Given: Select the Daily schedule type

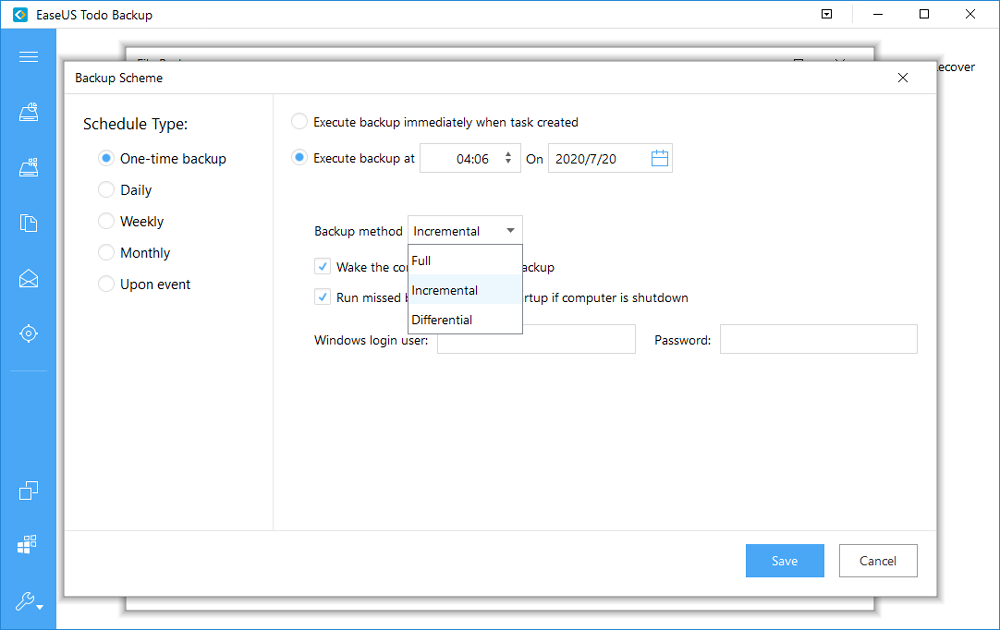Looking at the screenshot, I should [x=106, y=190].
